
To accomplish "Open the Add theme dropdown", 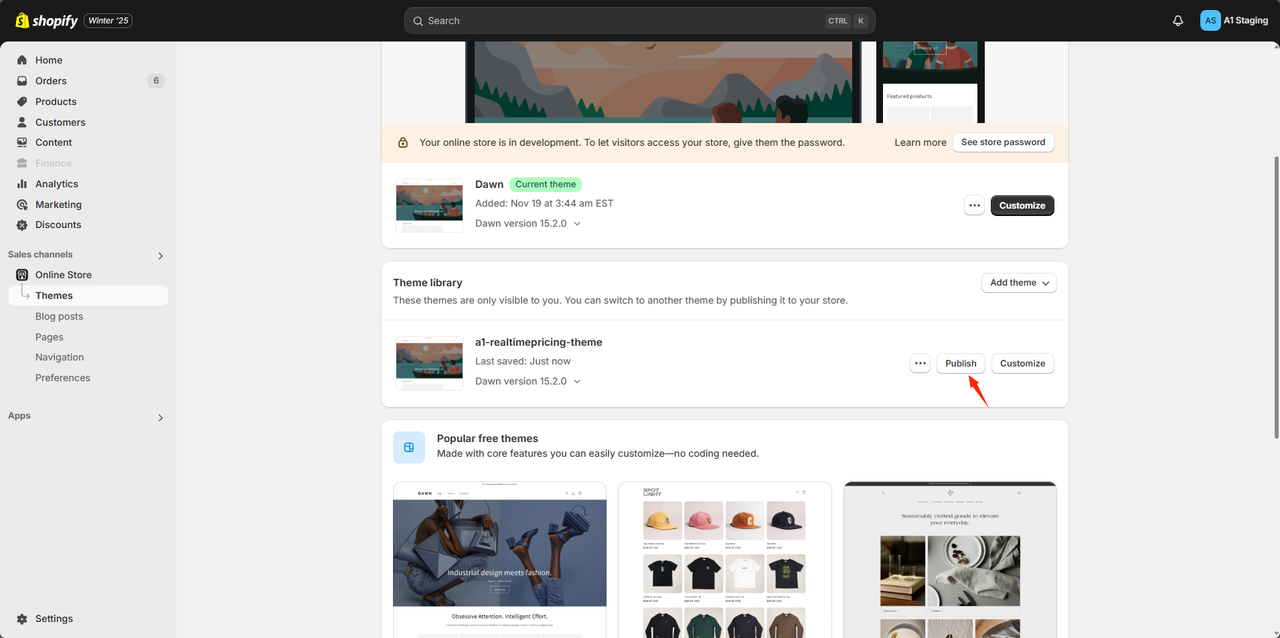I will click(1019, 283).
